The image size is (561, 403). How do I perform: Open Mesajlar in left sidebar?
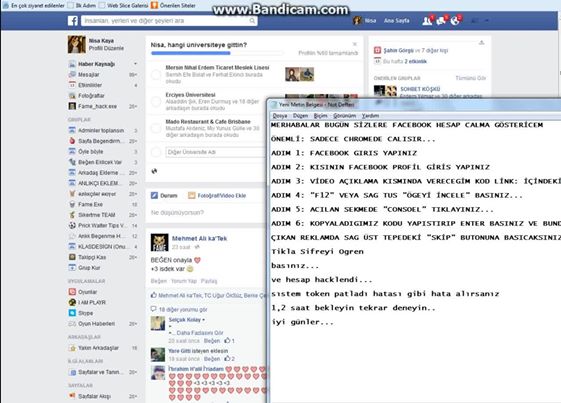click(x=89, y=74)
